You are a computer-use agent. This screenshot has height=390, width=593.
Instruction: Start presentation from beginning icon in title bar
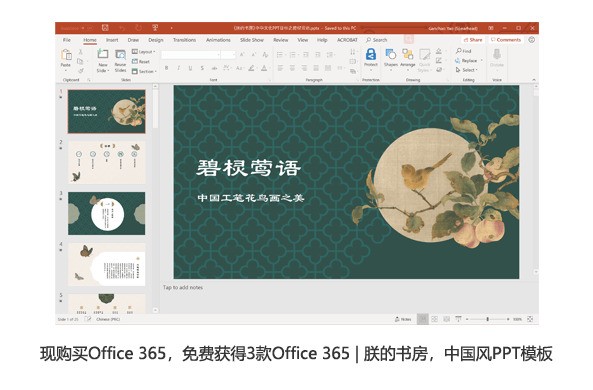pyautogui.click(x=155, y=28)
